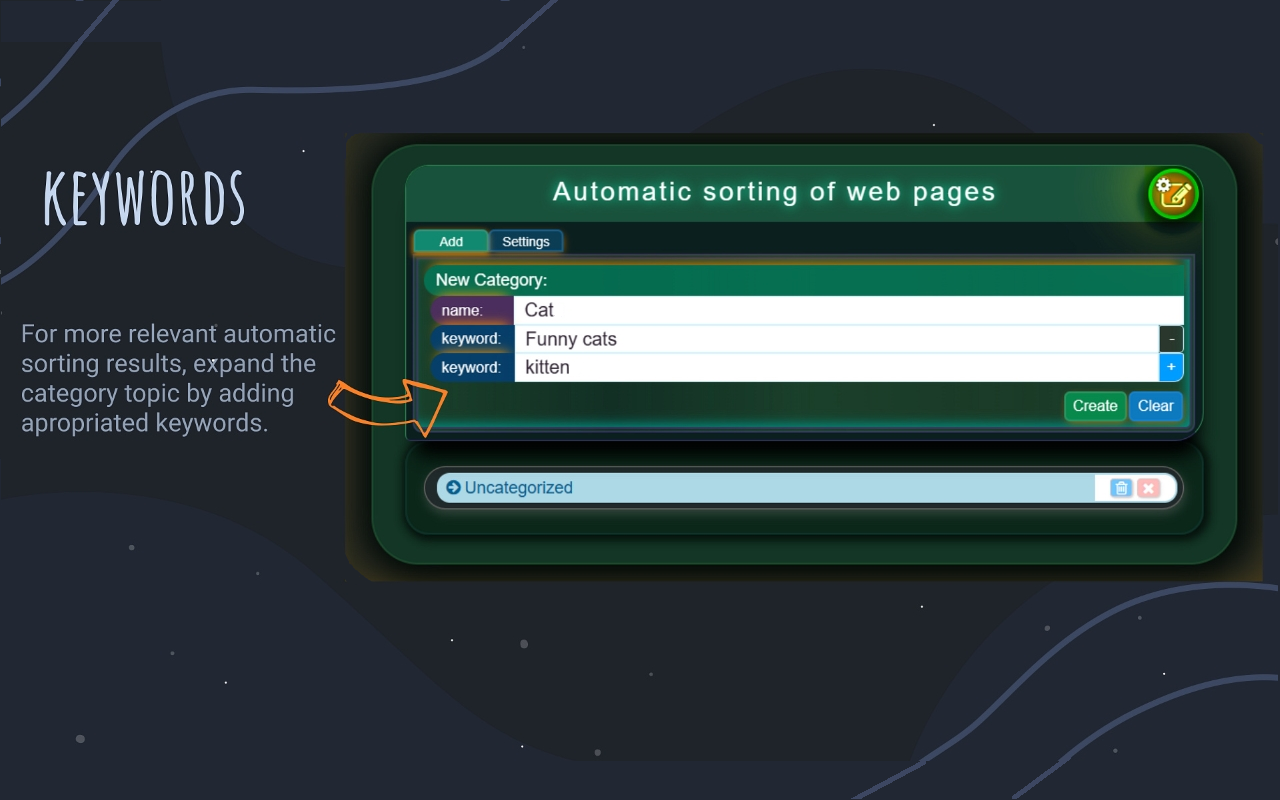Click the blue arrow icon beside Uncategorized
Image resolution: width=1280 pixels, height=800 pixels.
(x=453, y=488)
